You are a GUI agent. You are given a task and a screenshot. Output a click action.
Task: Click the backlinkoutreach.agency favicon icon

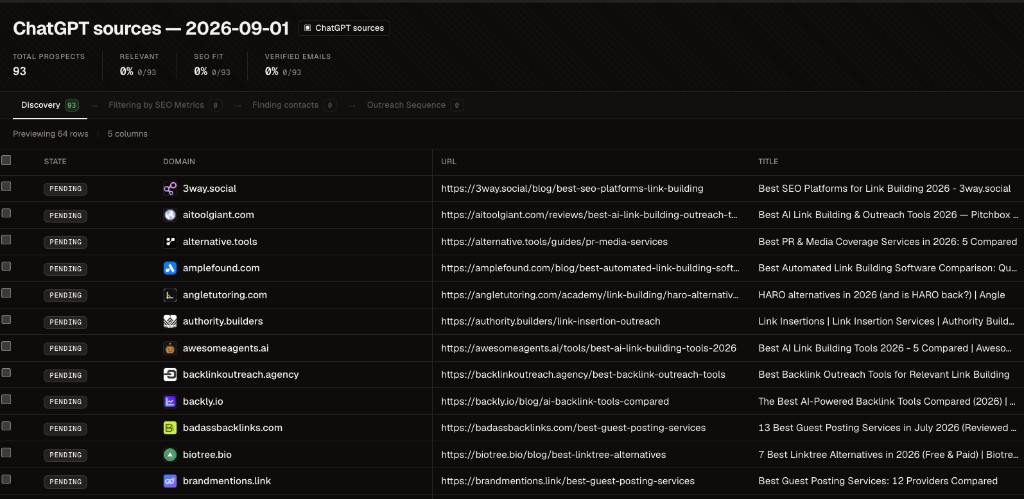click(x=170, y=375)
